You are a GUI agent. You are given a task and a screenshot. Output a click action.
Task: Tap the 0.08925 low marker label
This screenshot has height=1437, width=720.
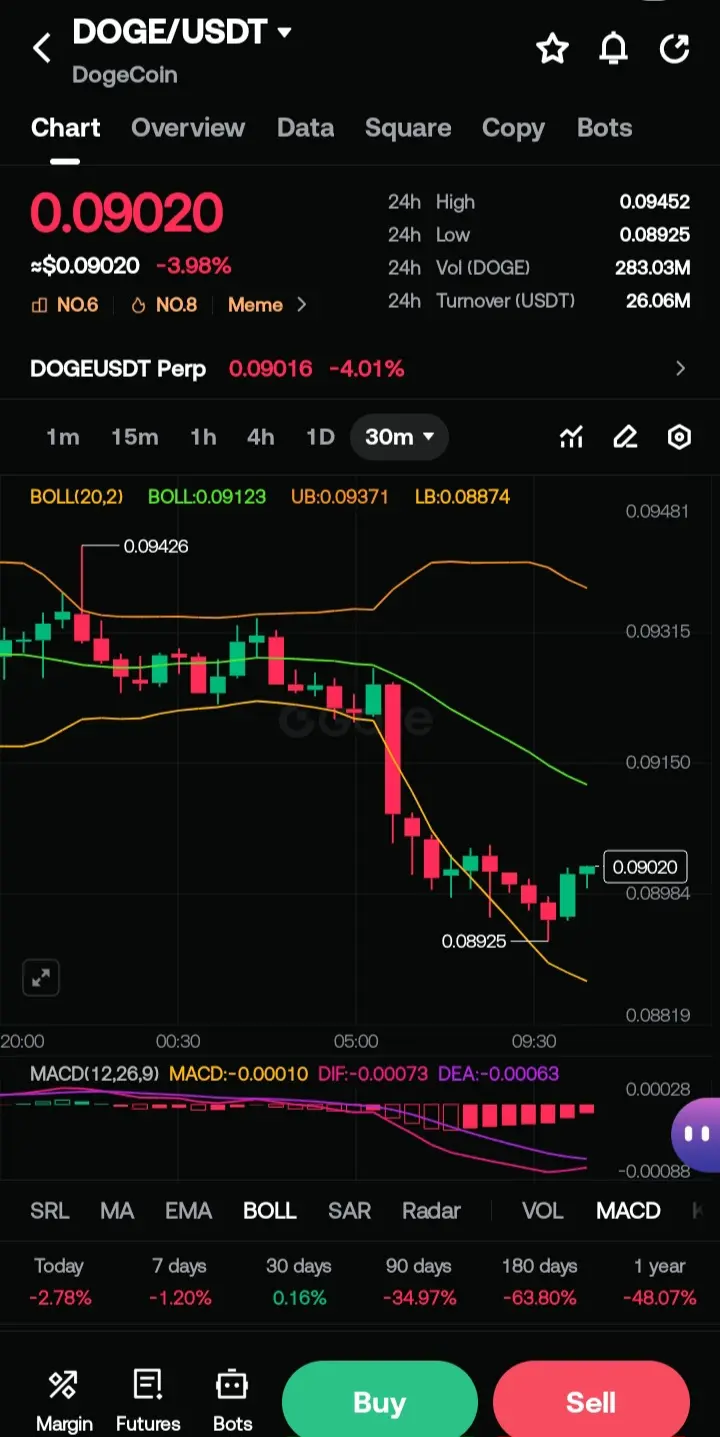pos(474,941)
